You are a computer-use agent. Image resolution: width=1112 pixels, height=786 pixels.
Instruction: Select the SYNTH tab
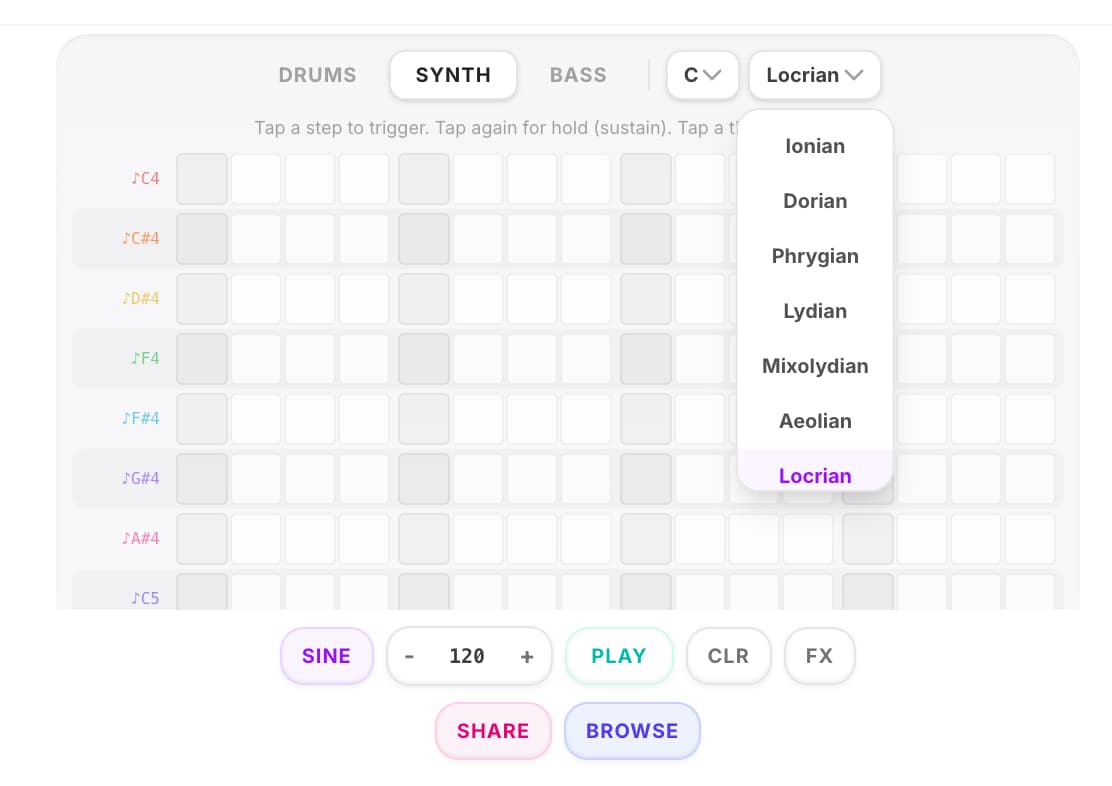coord(453,75)
